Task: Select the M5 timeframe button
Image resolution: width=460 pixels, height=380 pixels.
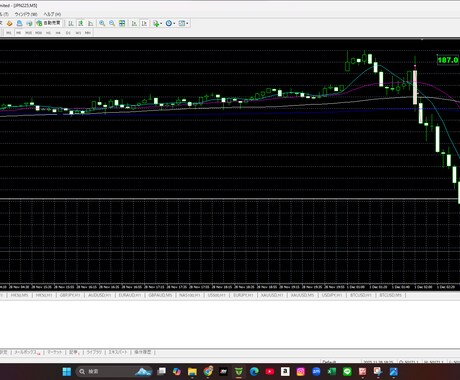Action: point(19,33)
